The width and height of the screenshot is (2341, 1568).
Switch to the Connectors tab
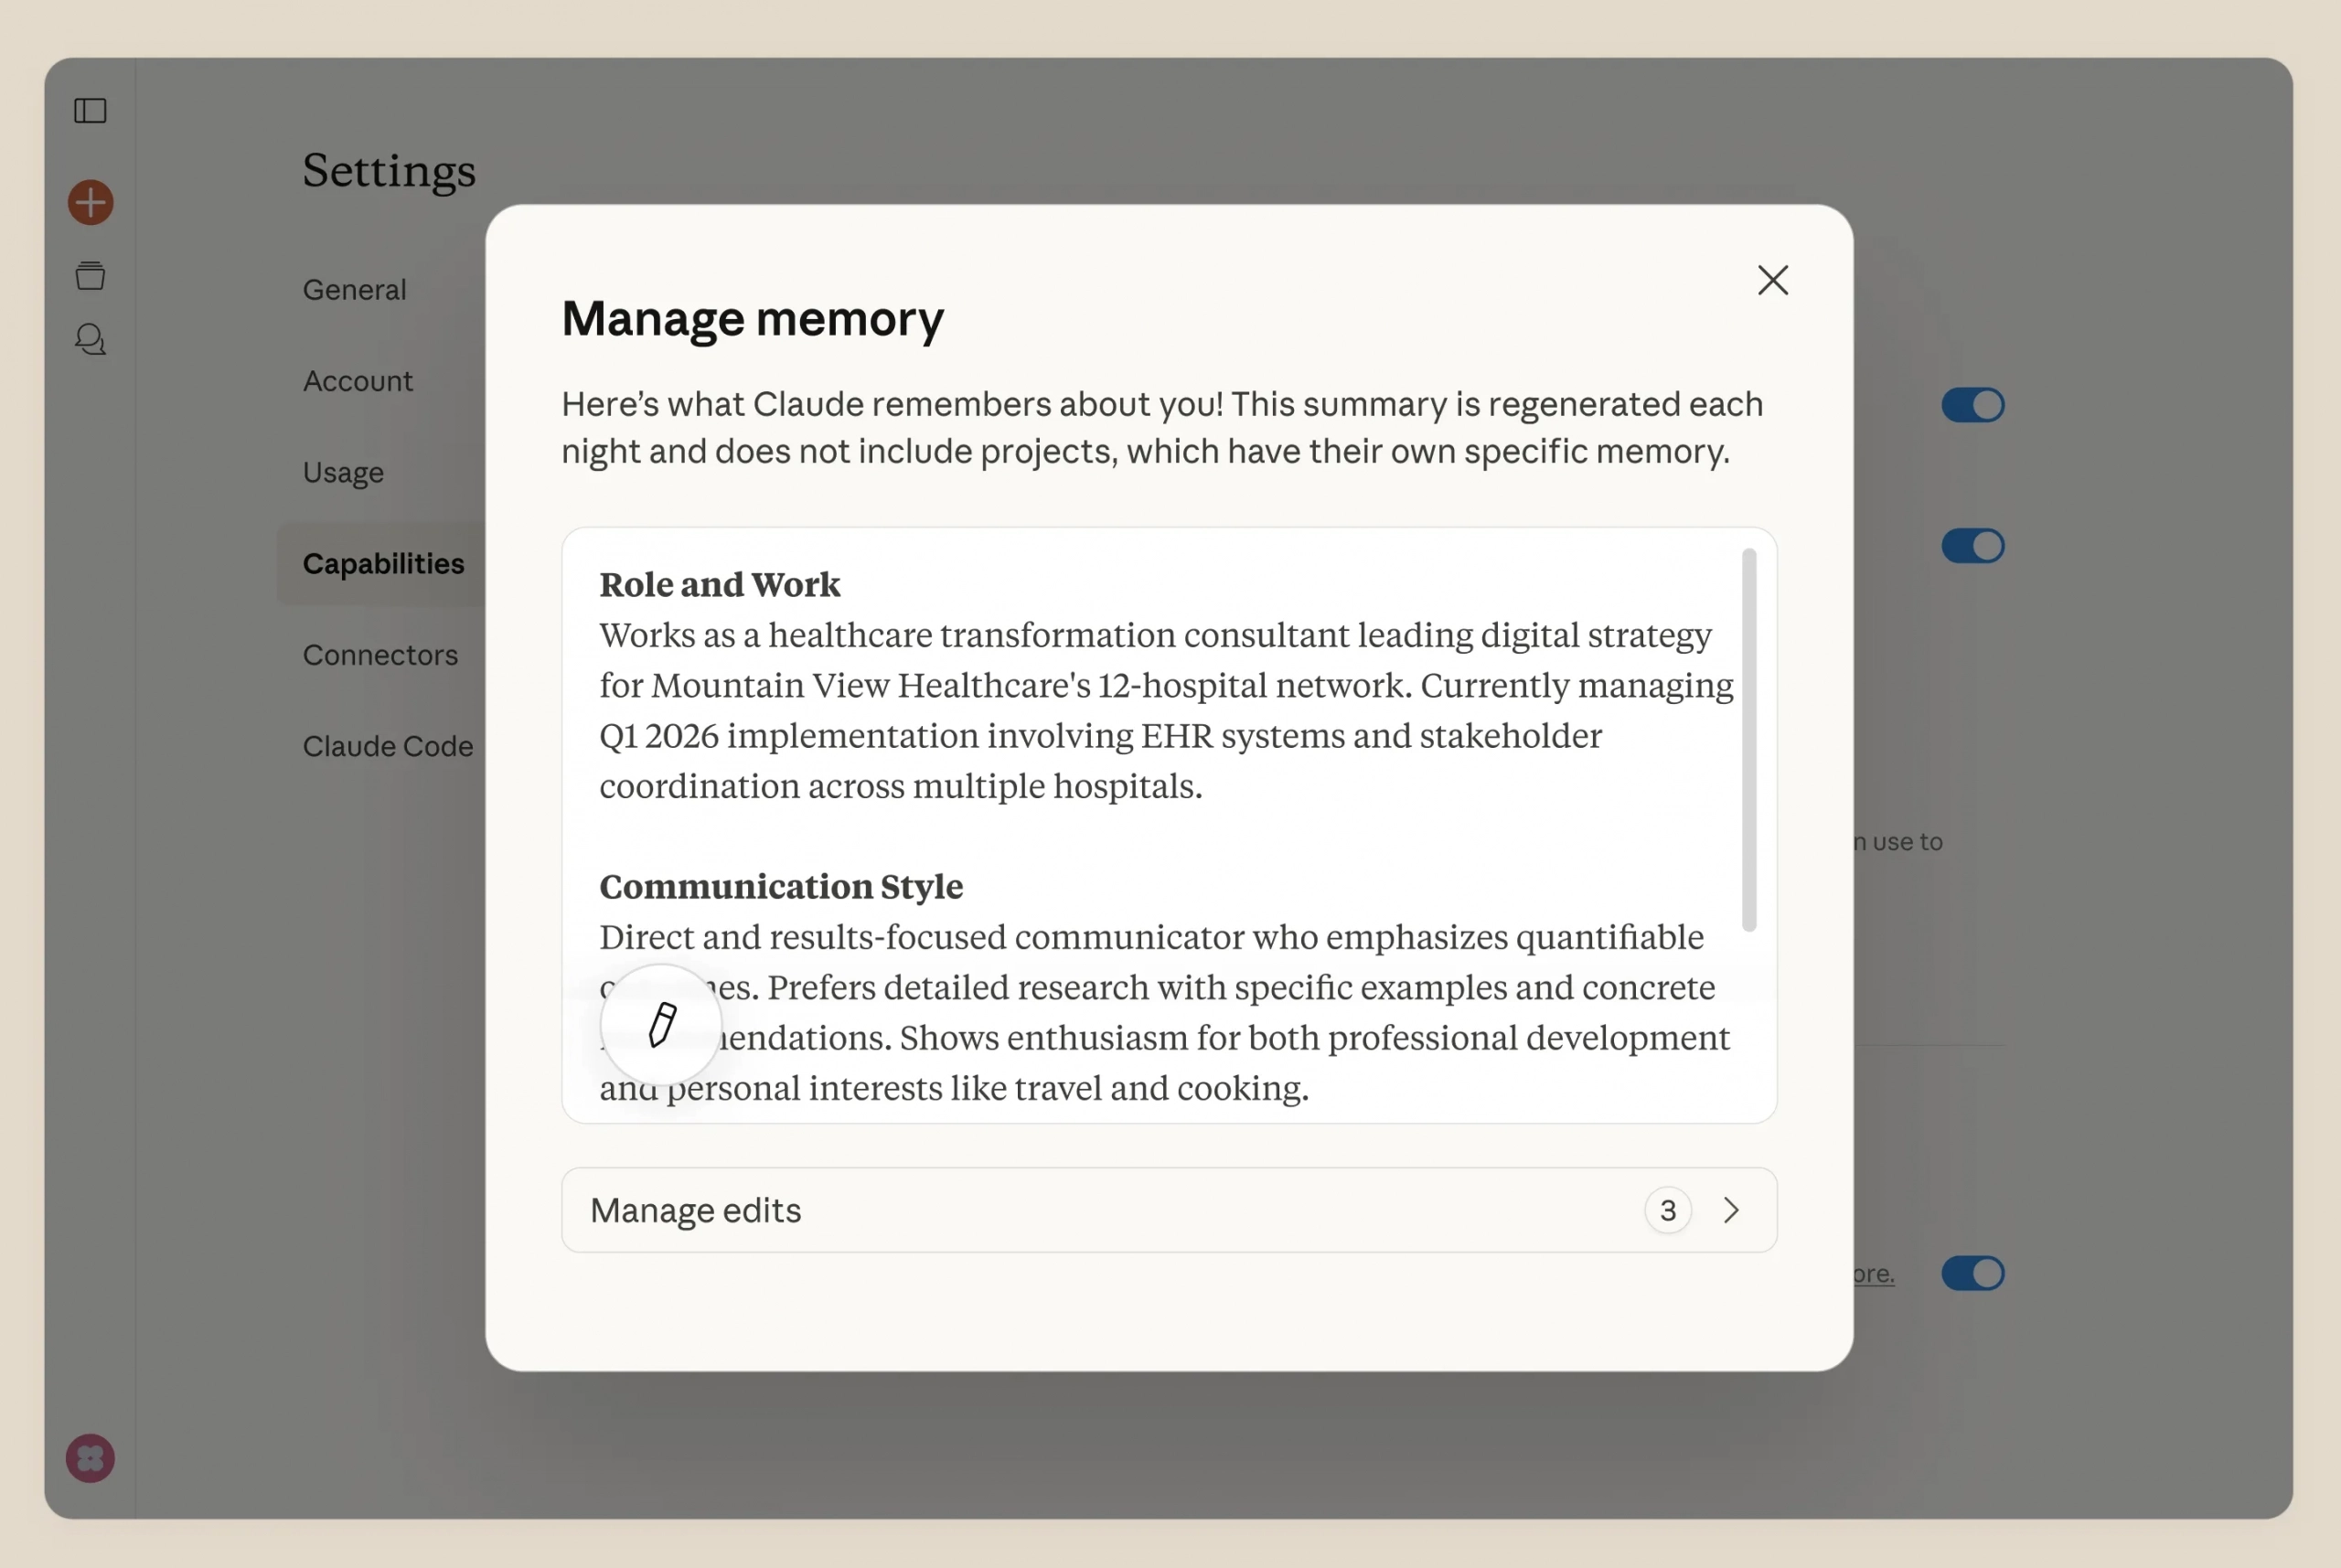tap(380, 655)
